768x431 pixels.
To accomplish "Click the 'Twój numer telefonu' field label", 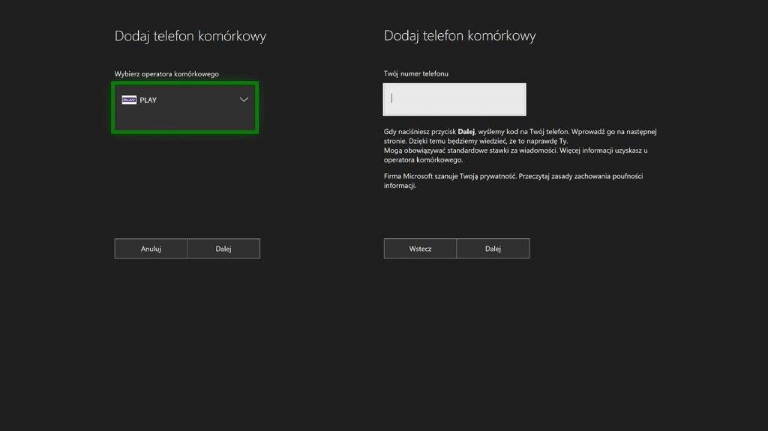I will pyautogui.click(x=416, y=74).
